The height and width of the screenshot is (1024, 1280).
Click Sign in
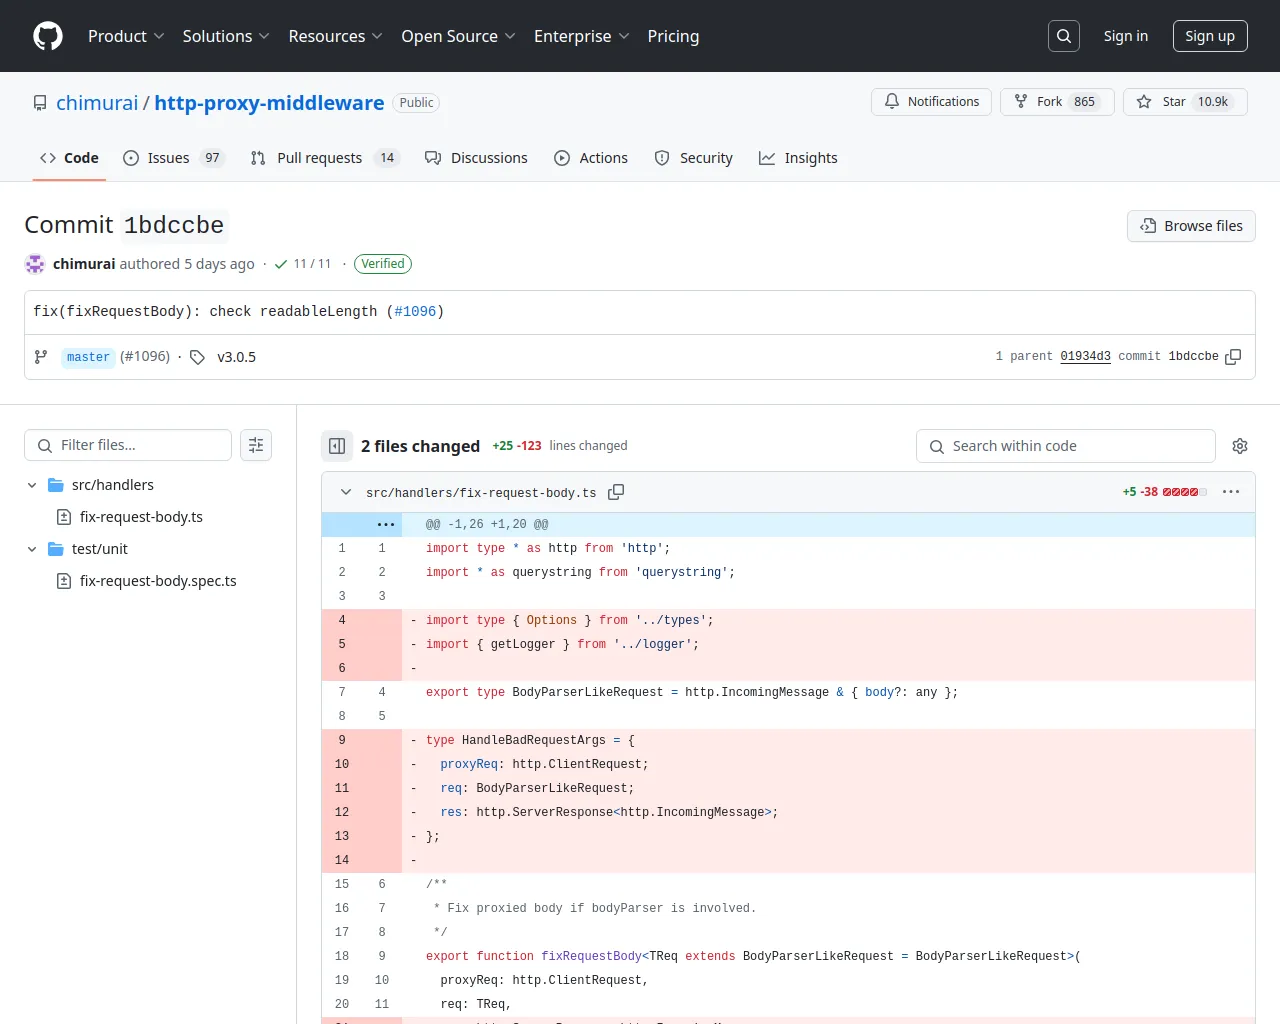pos(1126,36)
